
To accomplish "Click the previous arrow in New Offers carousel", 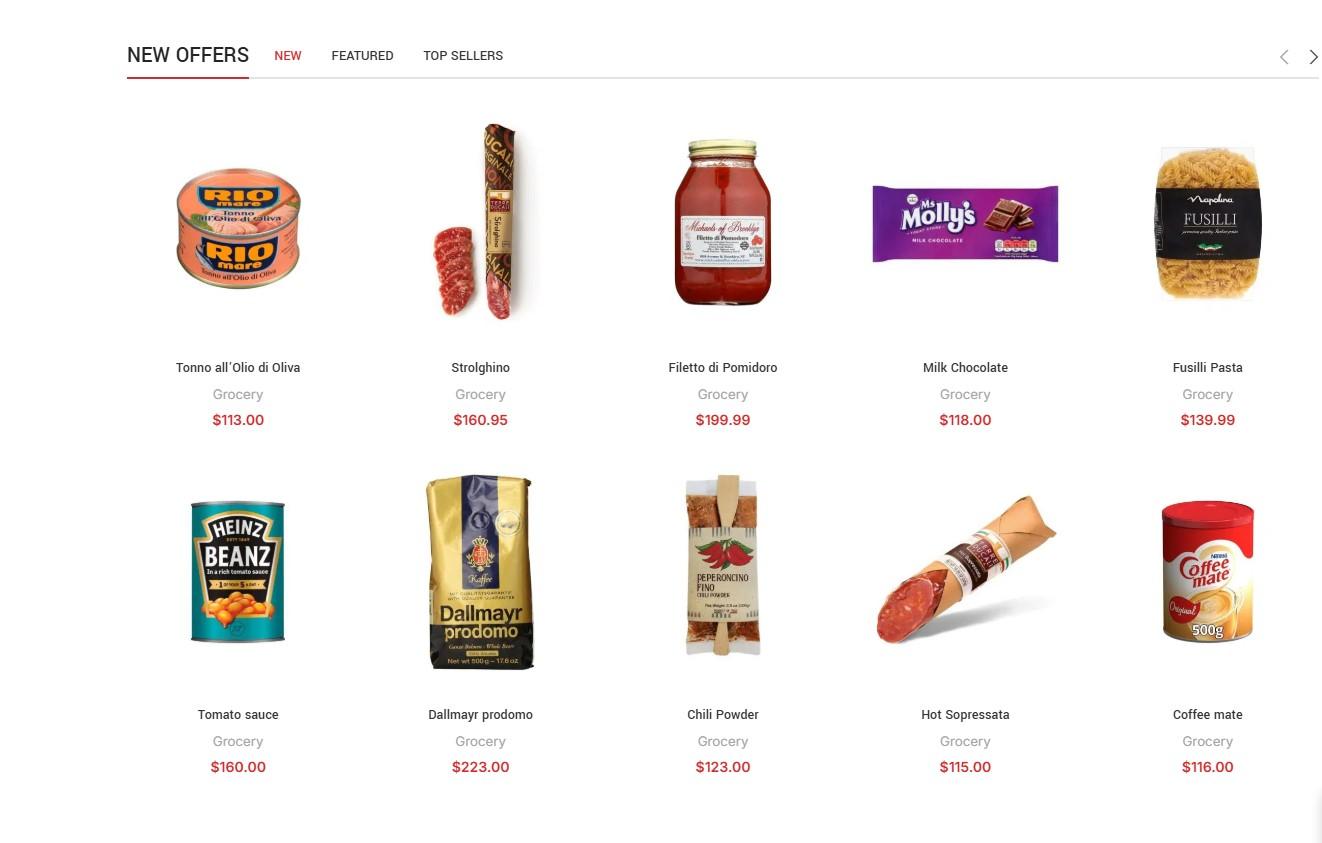I will pyautogui.click(x=1284, y=57).
